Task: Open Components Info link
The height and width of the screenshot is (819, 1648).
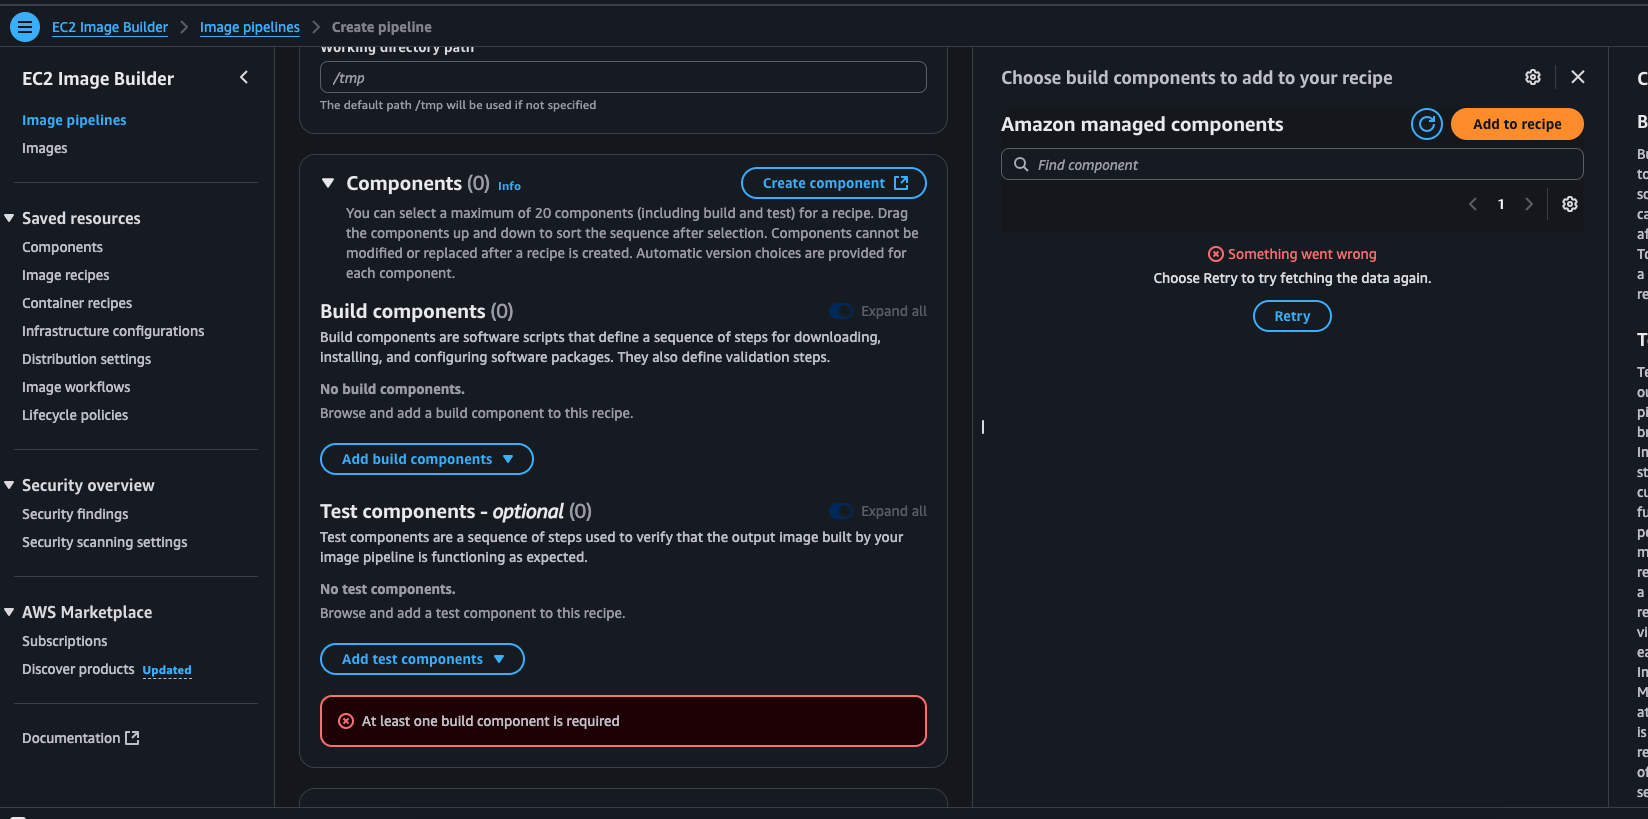Action: point(509,186)
